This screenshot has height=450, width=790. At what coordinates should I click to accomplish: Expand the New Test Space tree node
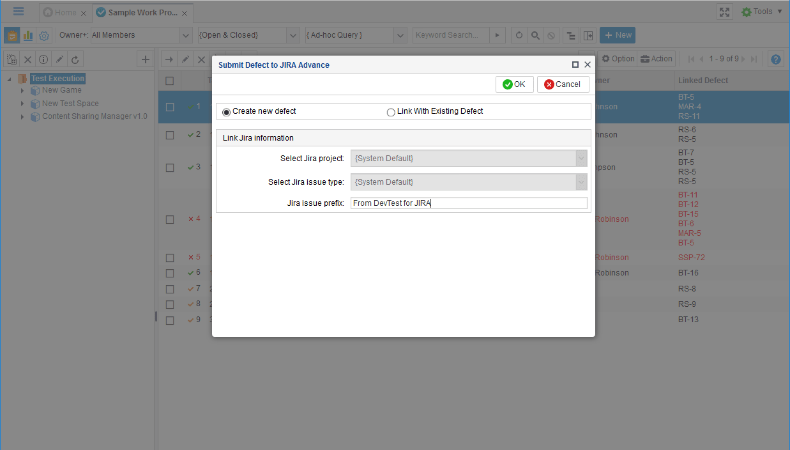point(22,103)
